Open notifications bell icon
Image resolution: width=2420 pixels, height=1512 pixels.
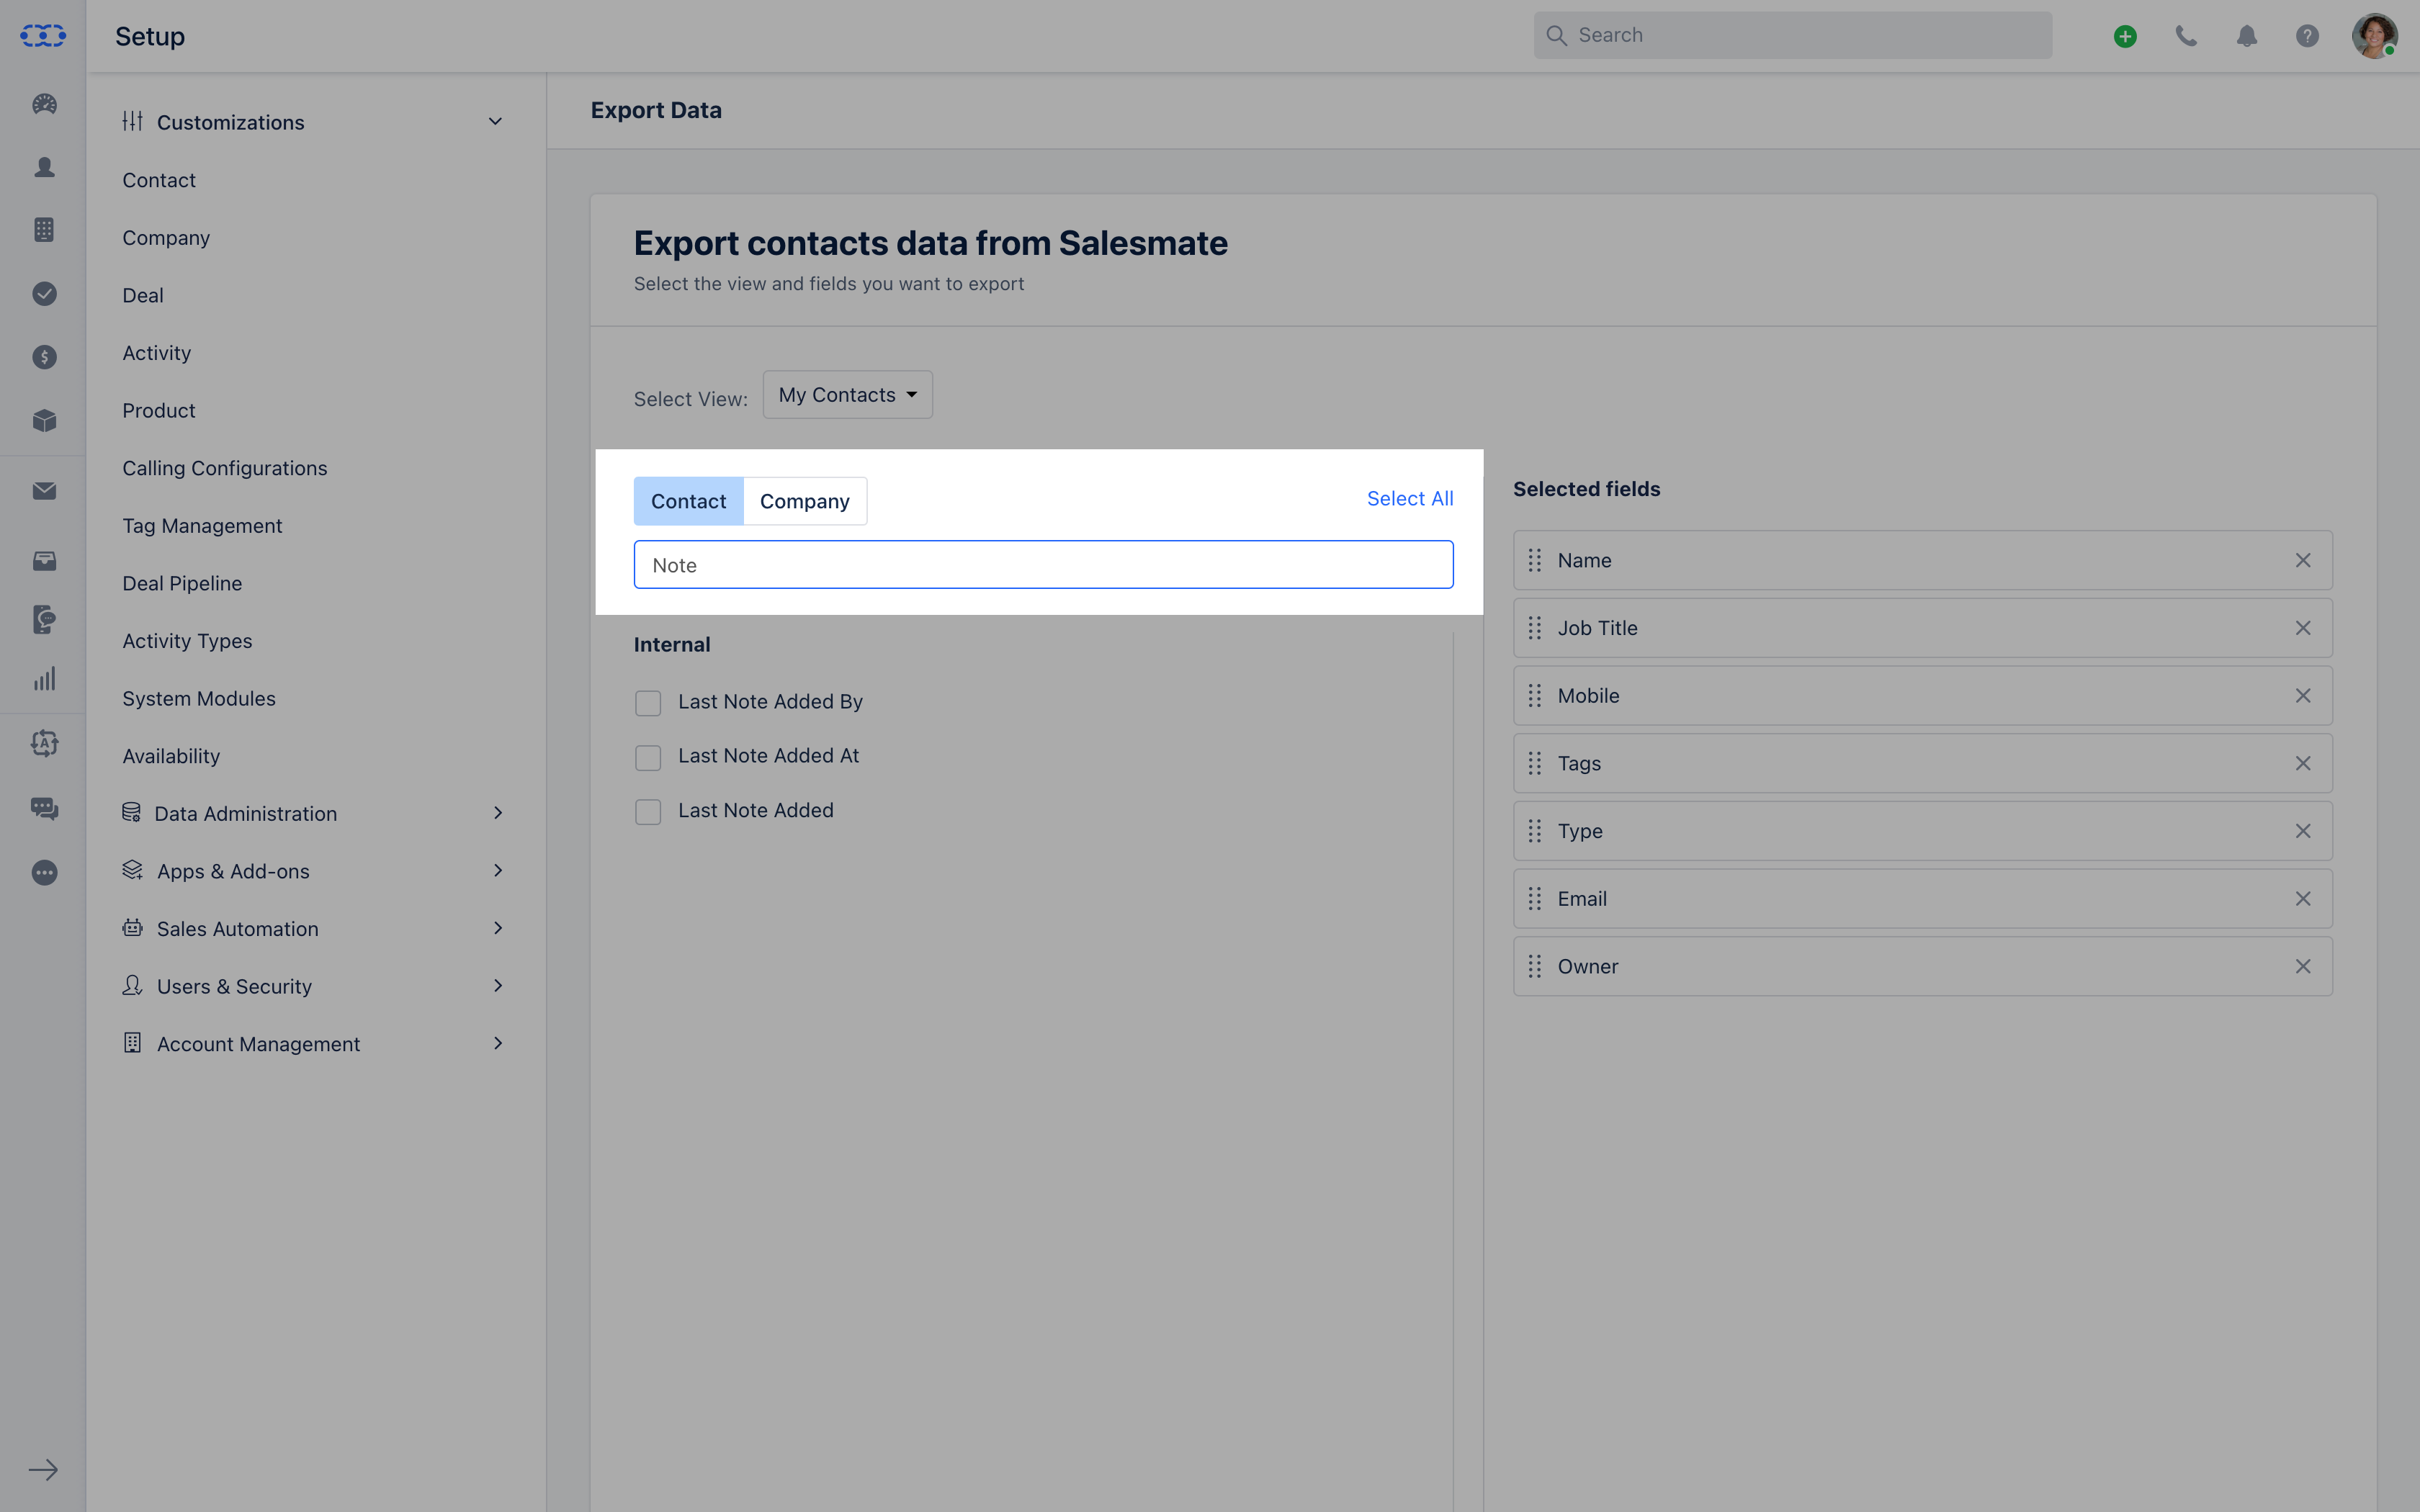tap(2247, 36)
